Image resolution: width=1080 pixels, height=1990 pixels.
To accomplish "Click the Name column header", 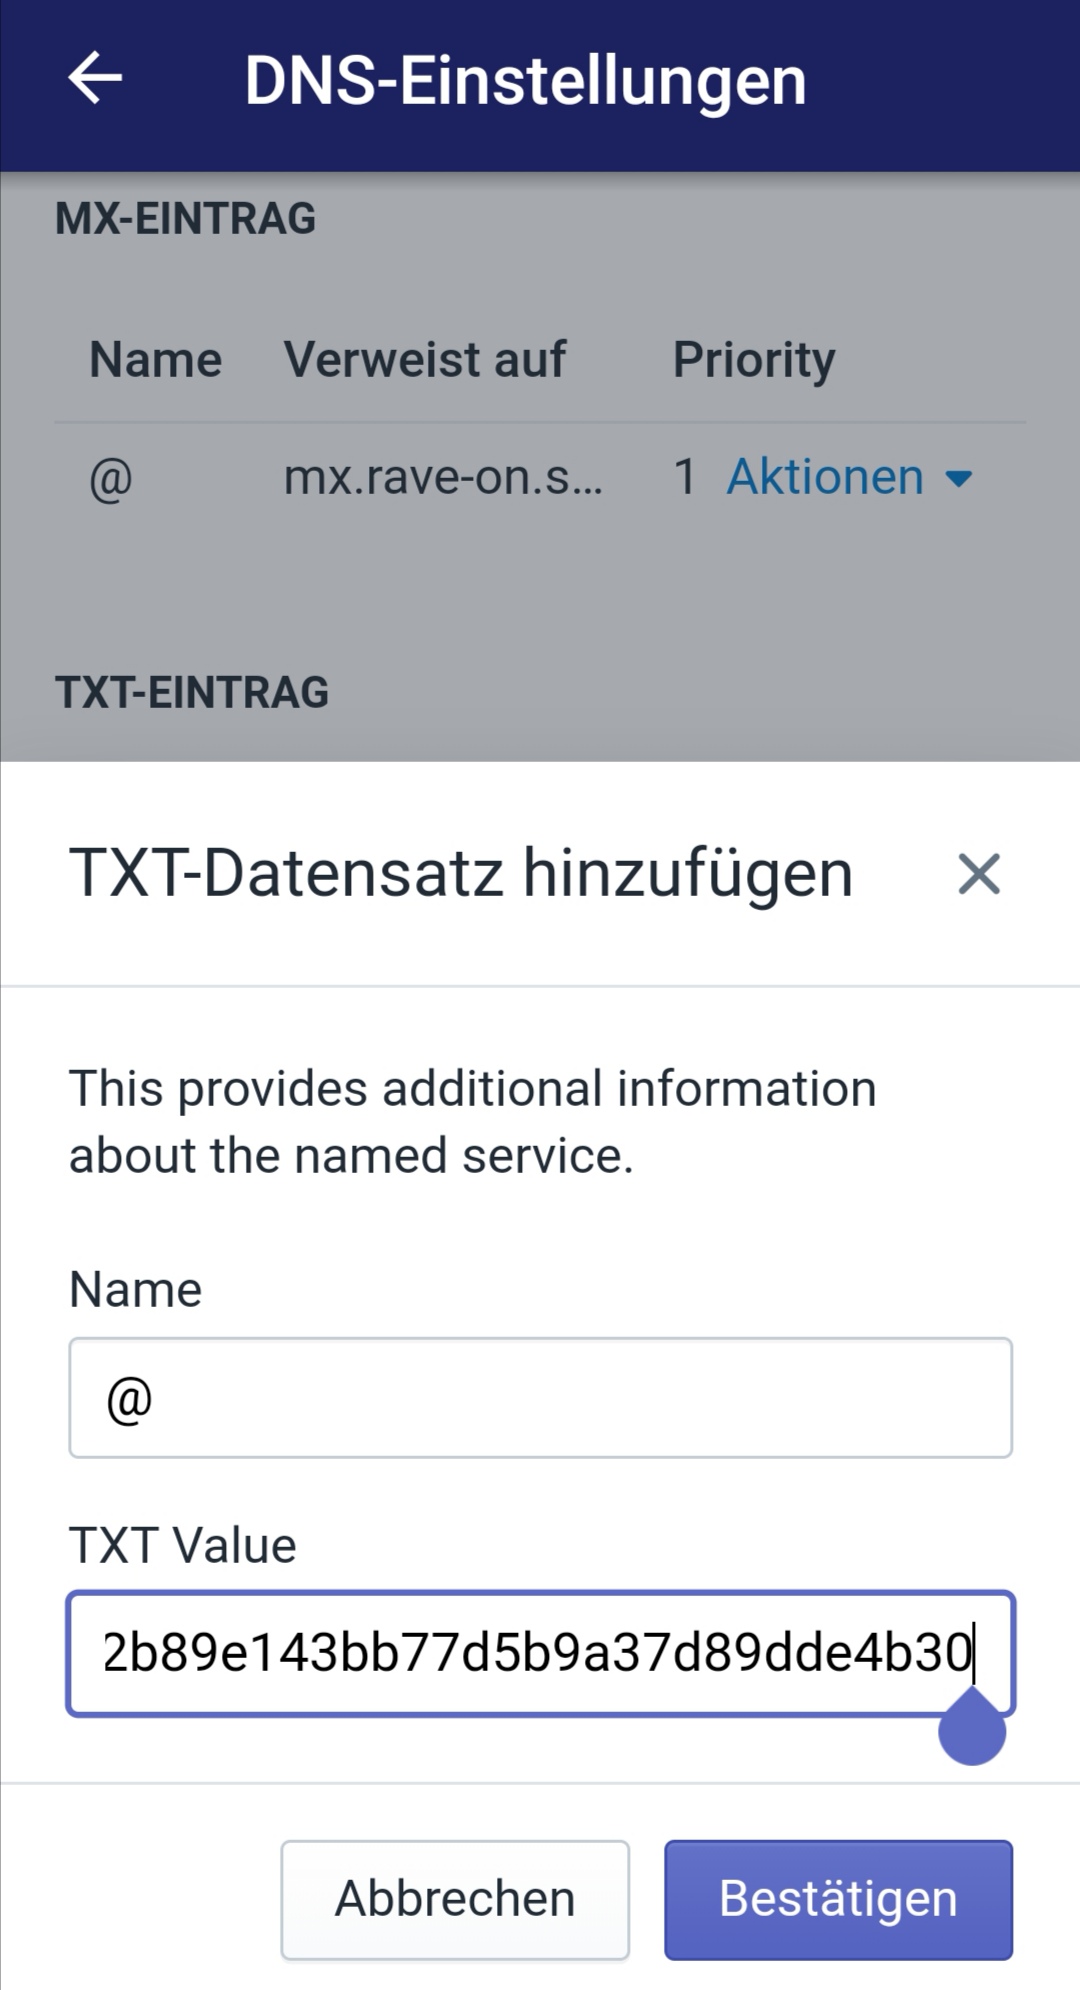I will coord(156,359).
